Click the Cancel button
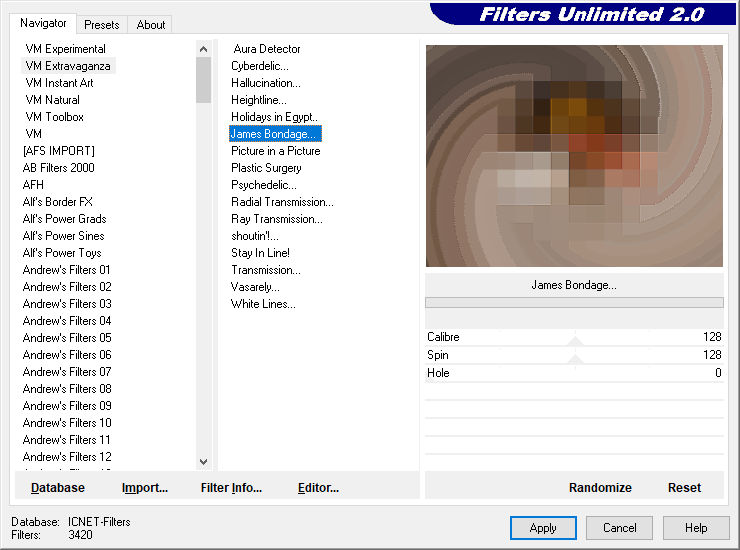740x550 pixels. point(620,528)
